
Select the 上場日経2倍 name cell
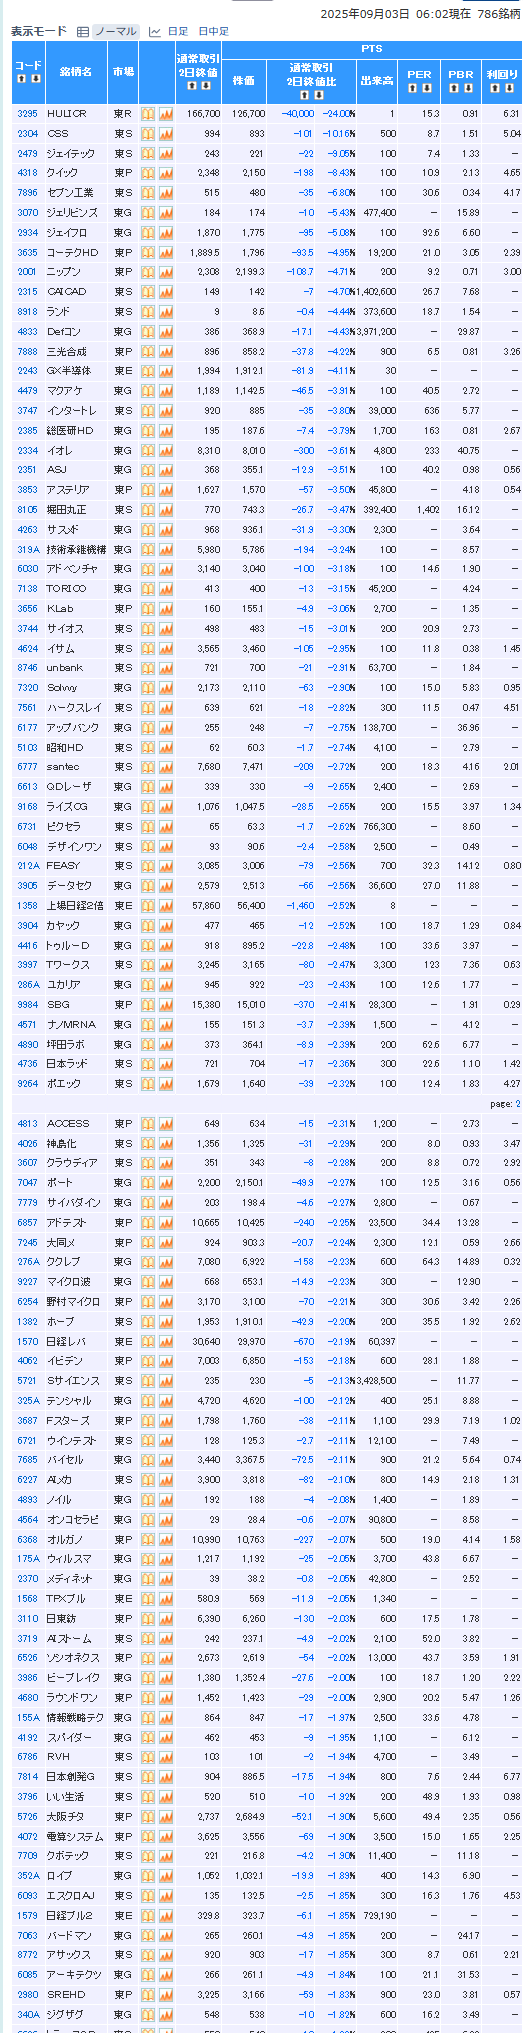coord(76,905)
